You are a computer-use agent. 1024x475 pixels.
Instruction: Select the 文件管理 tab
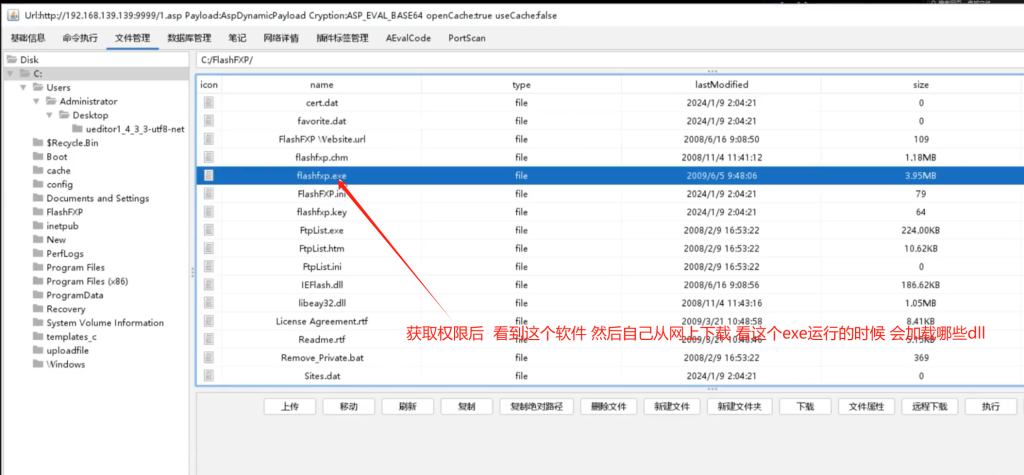(133, 38)
